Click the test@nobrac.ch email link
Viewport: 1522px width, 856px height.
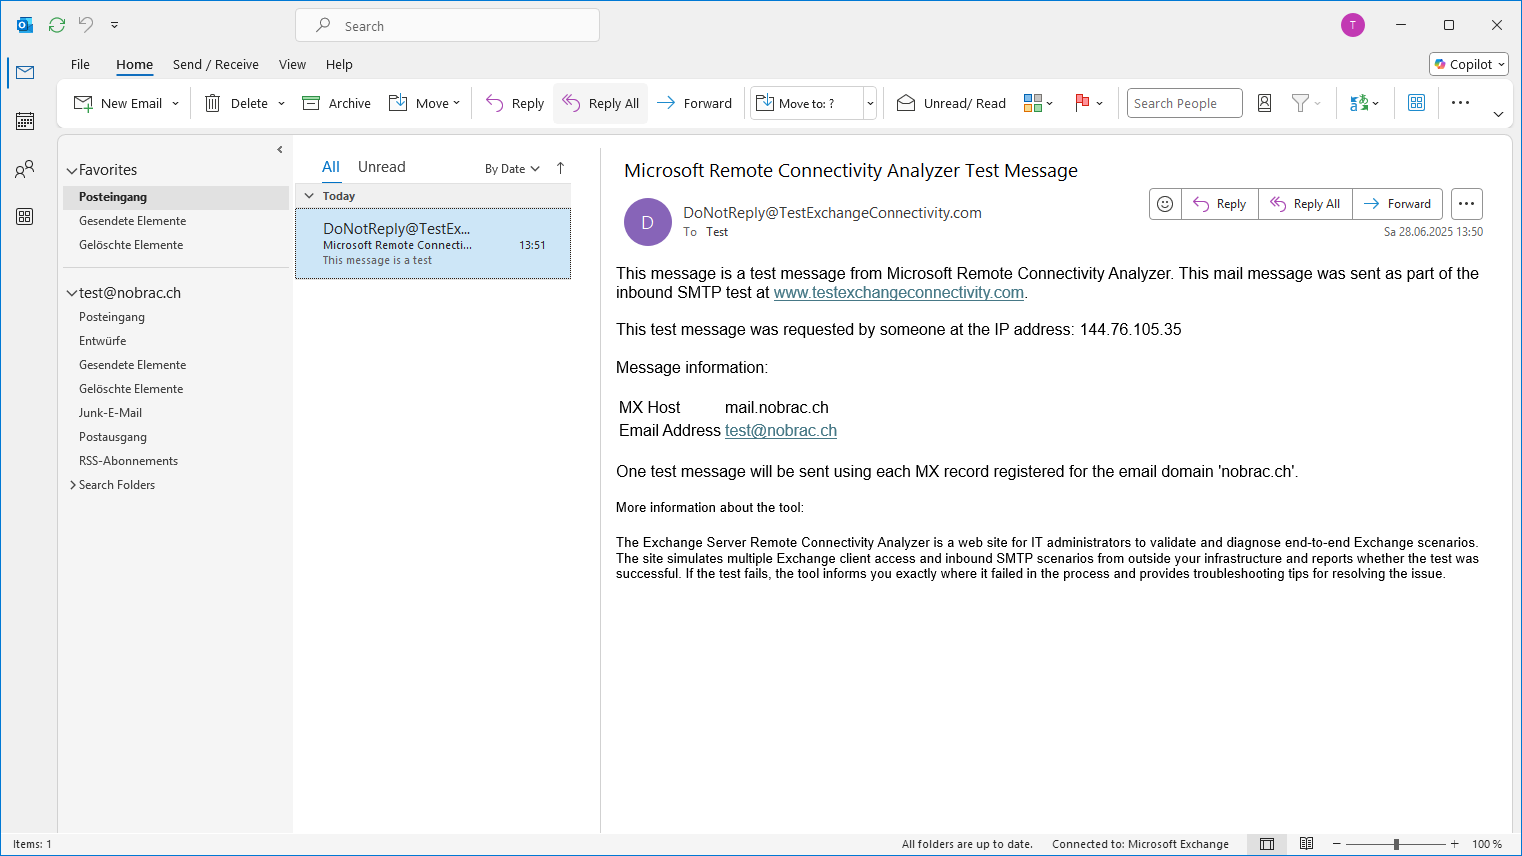(x=781, y=431)
